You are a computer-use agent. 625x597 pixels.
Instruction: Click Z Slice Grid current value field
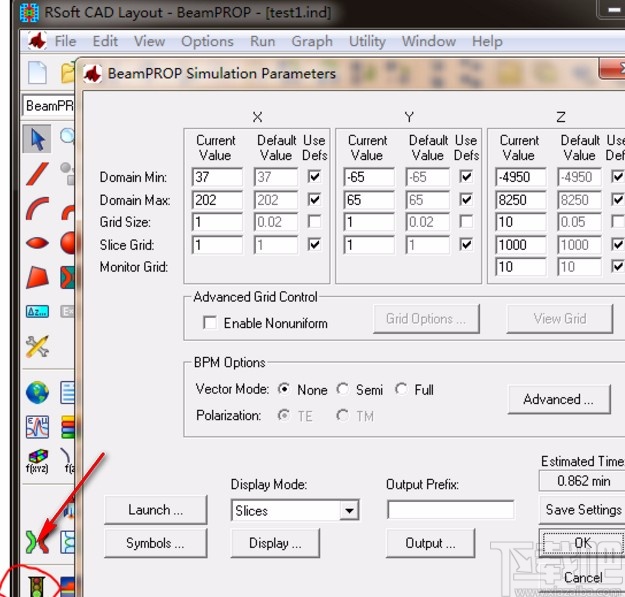tap(521, 245)
